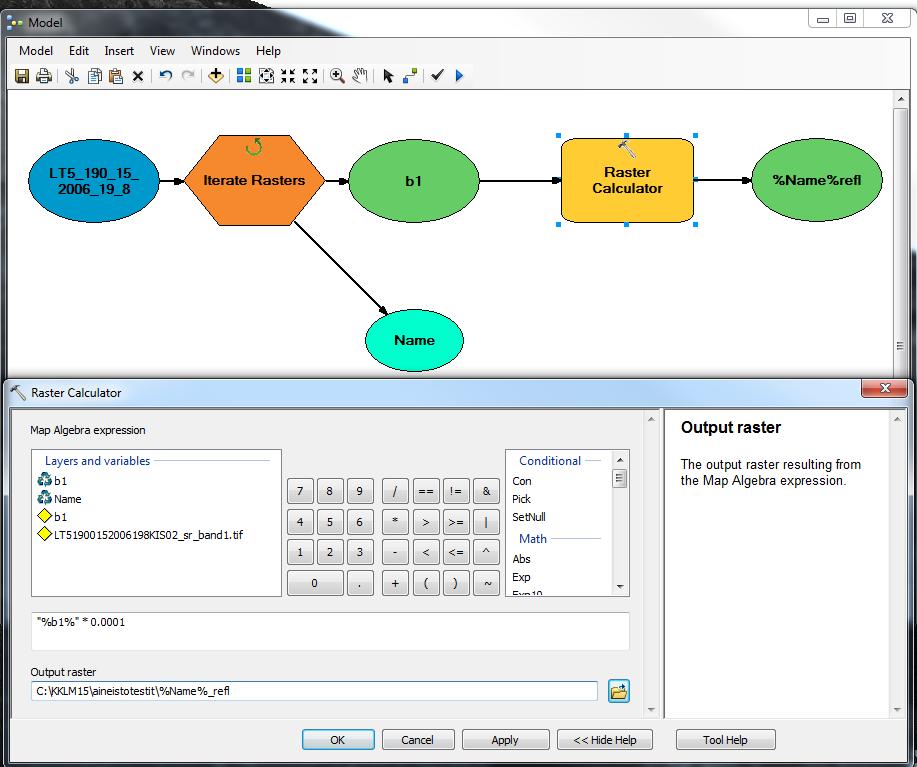Click the fixed zoom icon with outward arrows
Viewport: 917px width, 767px height.
[x=310, y=76]
